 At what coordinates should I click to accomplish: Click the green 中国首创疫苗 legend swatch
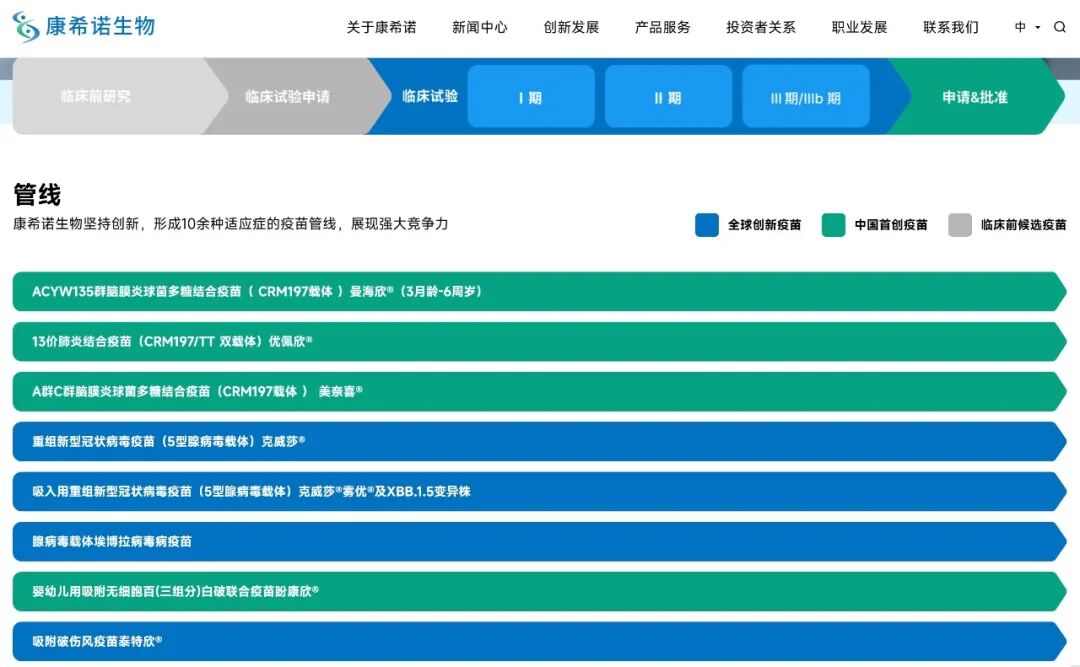tap(833, 225)
